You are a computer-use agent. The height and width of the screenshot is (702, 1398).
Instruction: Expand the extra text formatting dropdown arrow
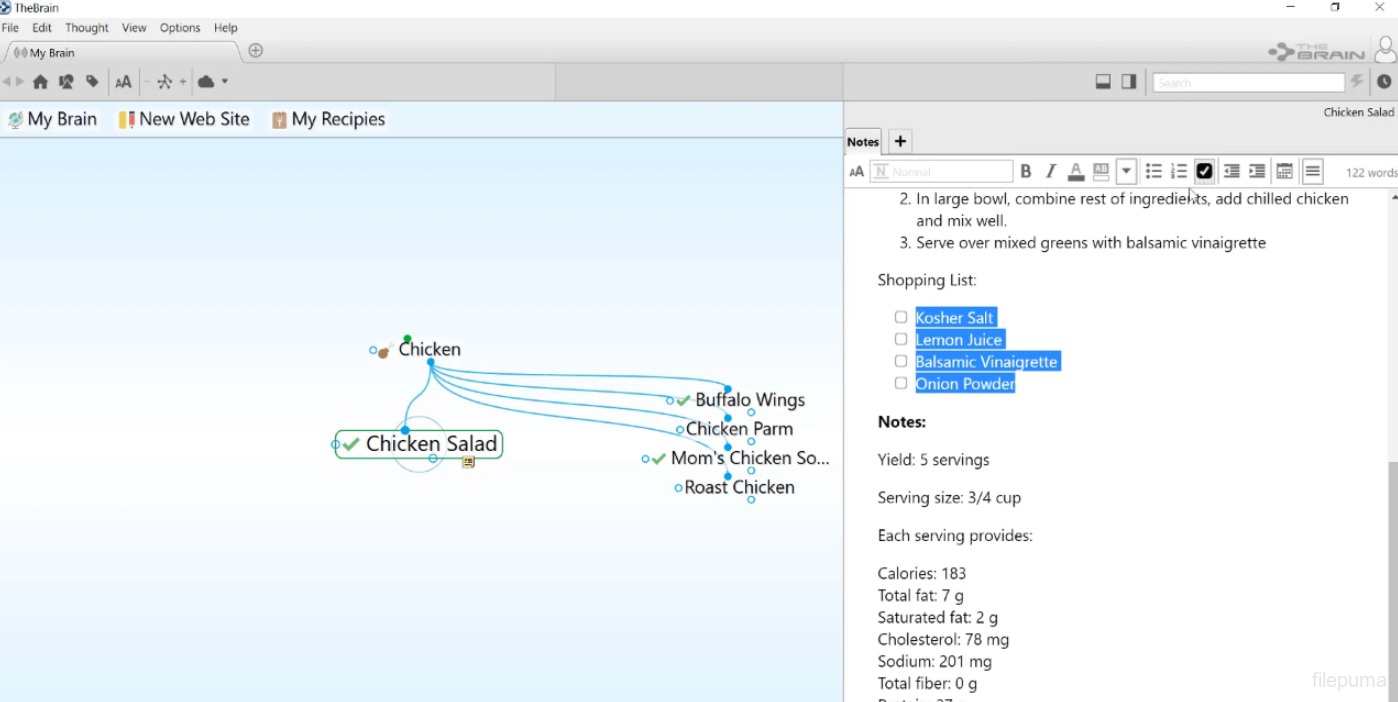click(1126, 172)
